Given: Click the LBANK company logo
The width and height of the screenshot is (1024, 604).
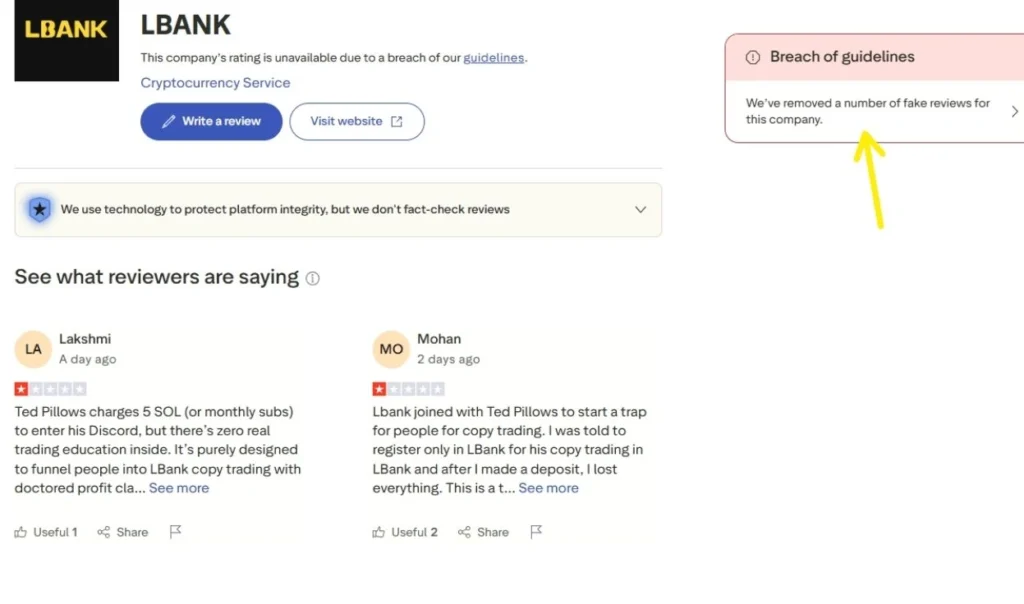Looking at the screenshot, I should [x=67, y=39].
